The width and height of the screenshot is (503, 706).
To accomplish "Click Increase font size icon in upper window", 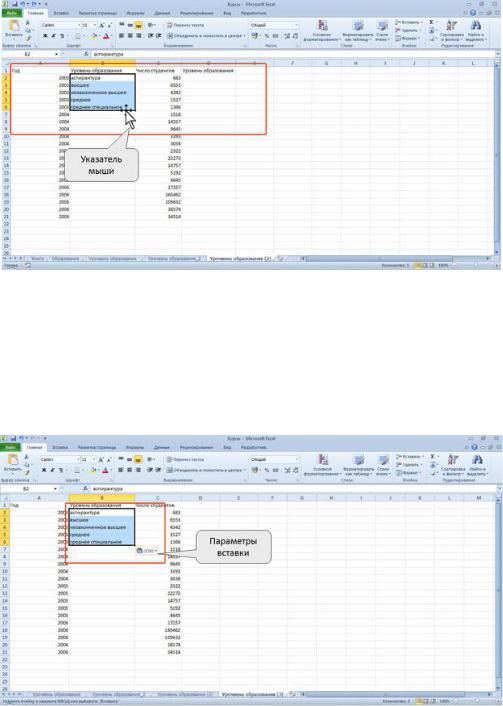I will 102,25.
